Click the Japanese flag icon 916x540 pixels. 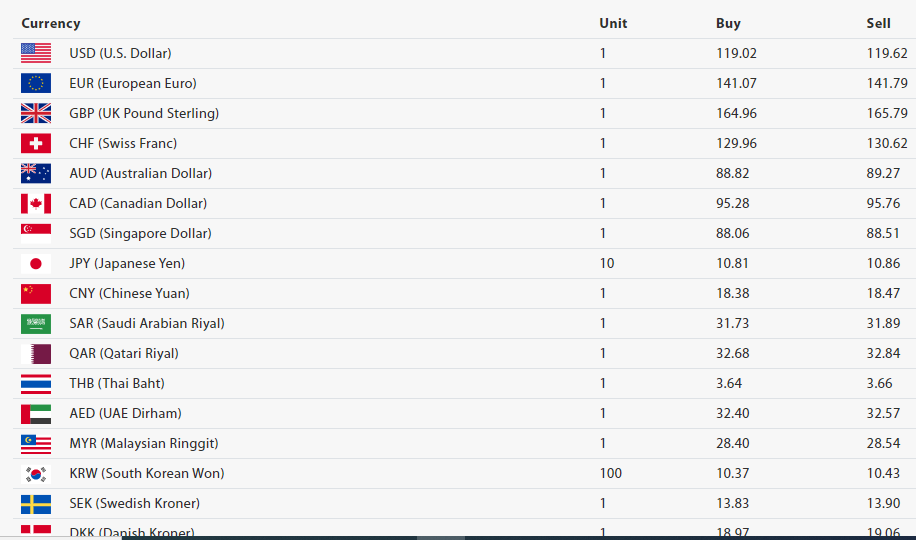click(36, 263)
